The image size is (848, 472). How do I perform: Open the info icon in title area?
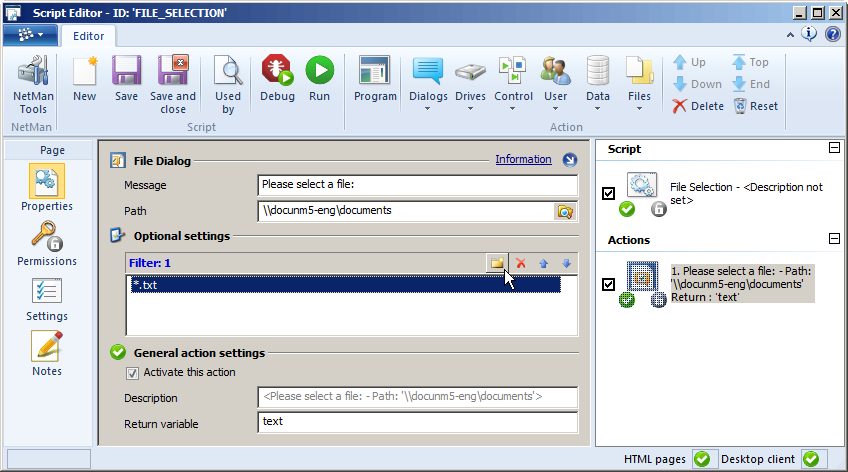click(x=809, y=34)
